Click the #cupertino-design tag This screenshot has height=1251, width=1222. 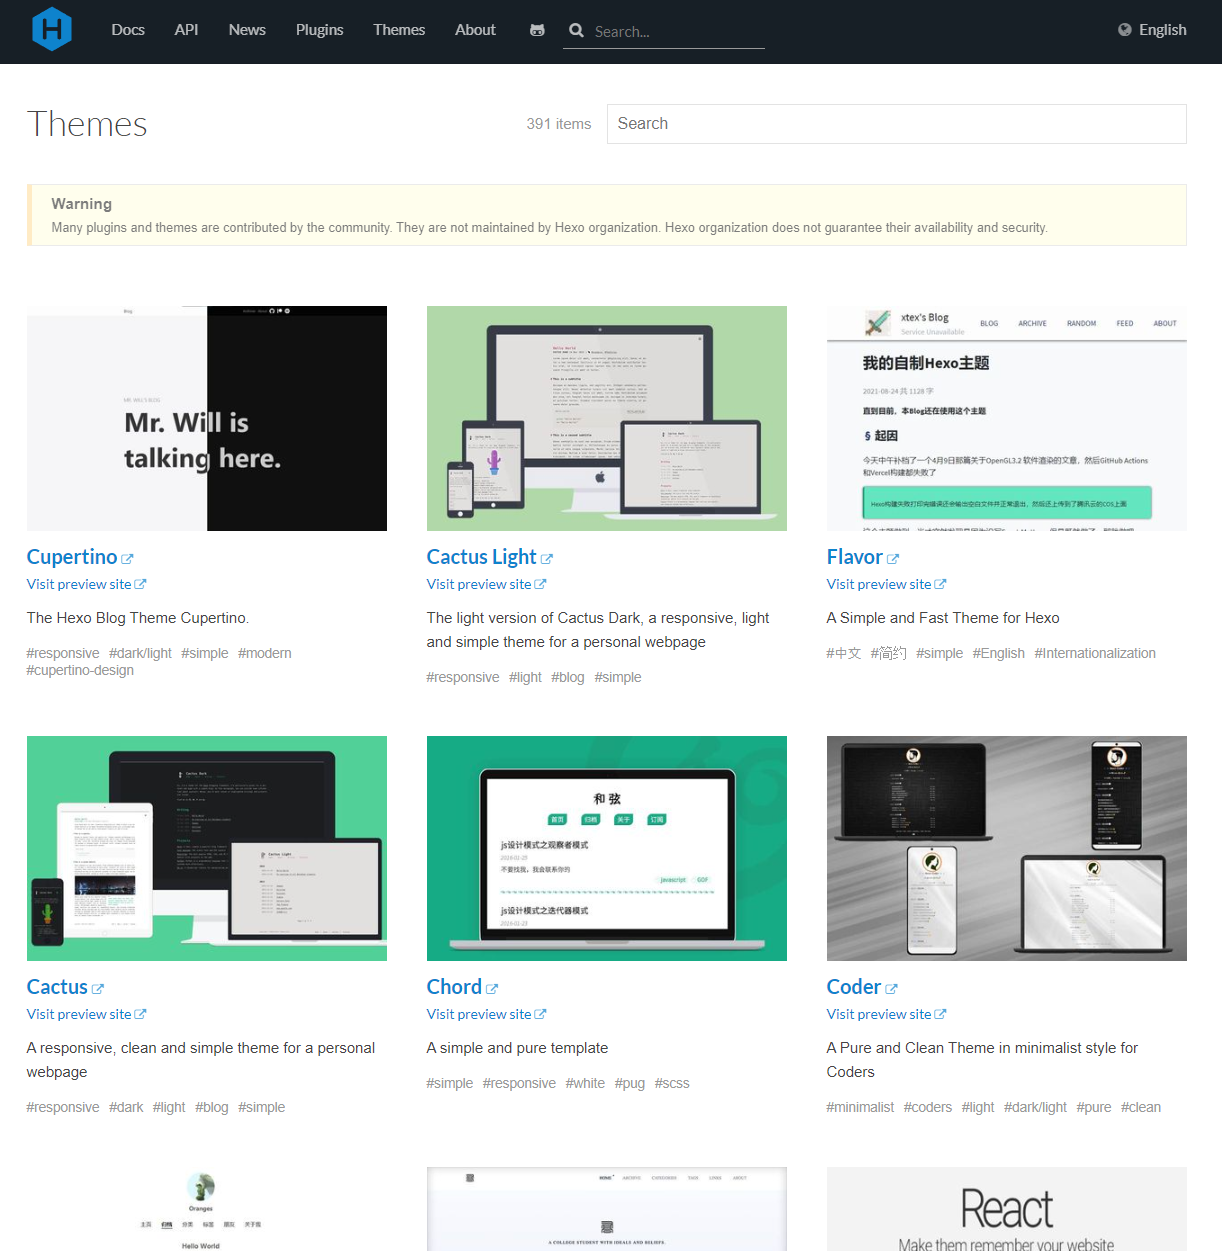[x=80, y=670]
